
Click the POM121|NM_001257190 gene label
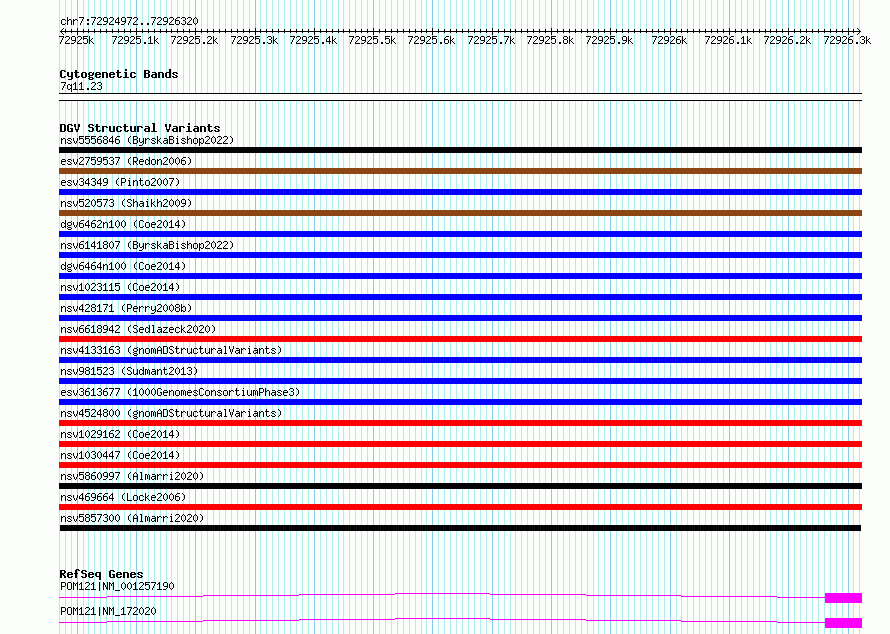point(117,586)
